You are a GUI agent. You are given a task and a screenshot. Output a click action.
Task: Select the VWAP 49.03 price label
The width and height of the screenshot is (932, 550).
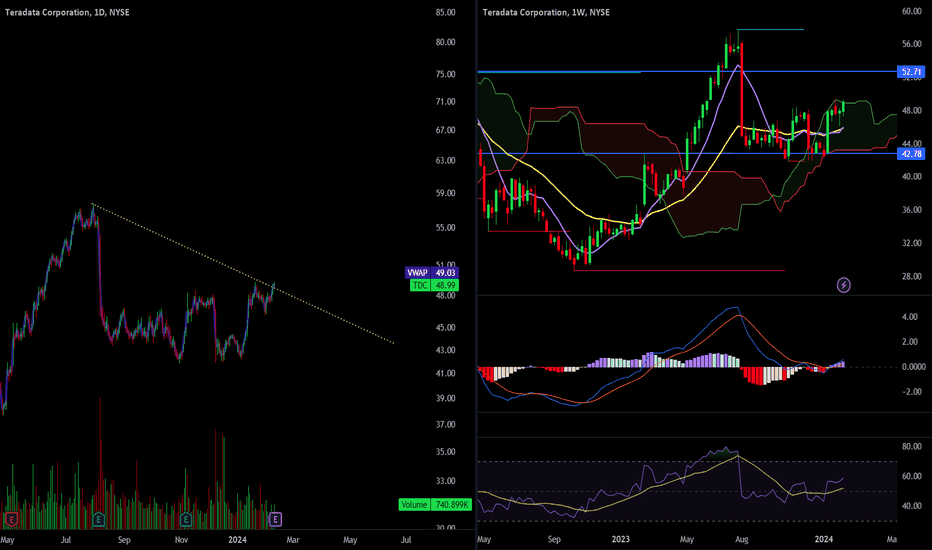click(432, 273)
